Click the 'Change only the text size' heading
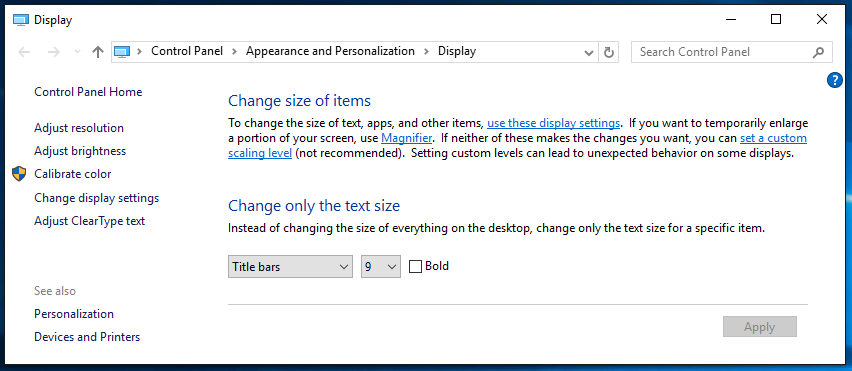 pyautogui.click(x=314, y=205)
